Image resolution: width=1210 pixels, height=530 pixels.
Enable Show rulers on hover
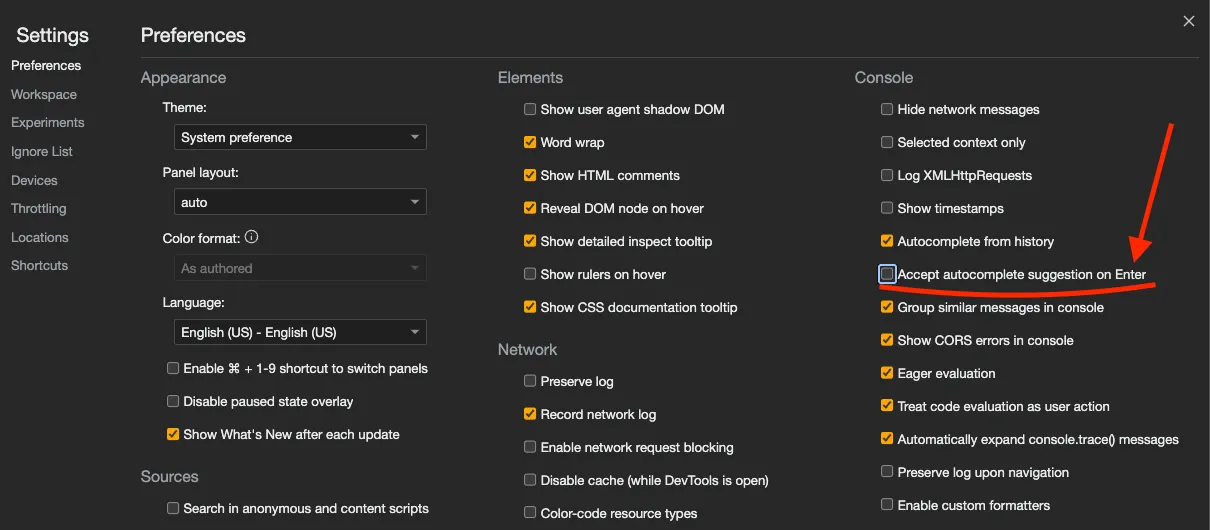click(530, 274)
